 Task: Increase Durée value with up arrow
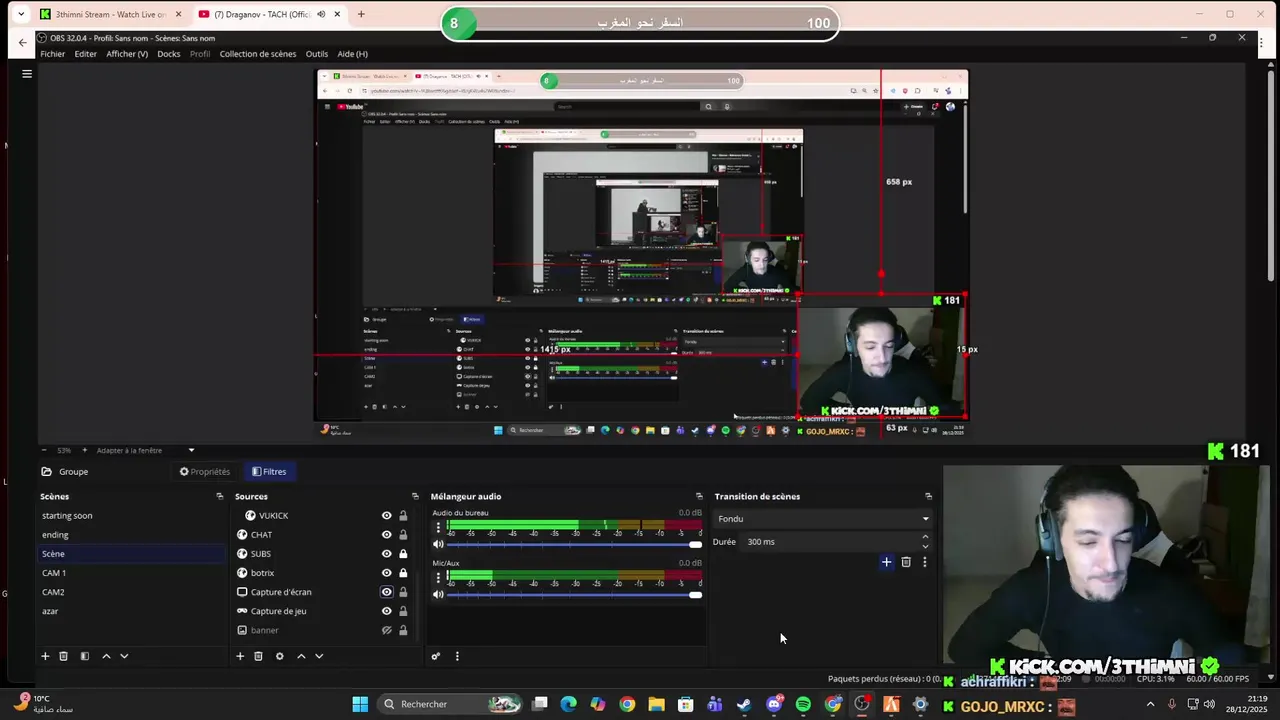pos(925,537)
